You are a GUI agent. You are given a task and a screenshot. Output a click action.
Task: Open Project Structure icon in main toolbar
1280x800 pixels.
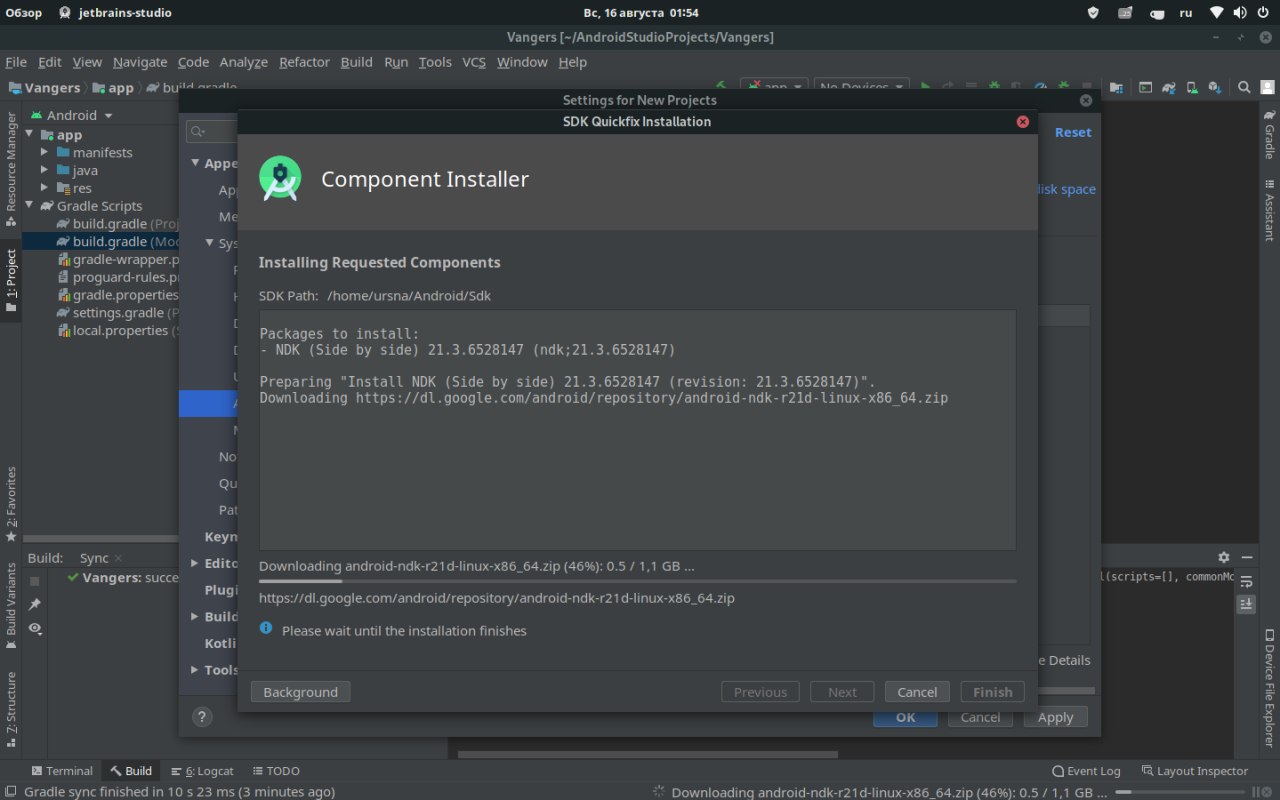pos(1116,87)
